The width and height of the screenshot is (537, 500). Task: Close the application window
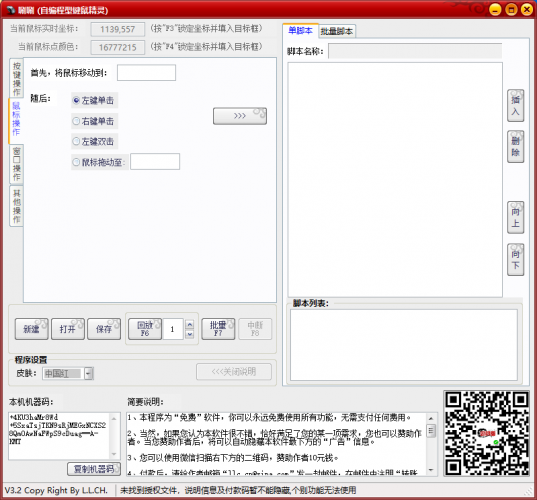coord(527,9)
